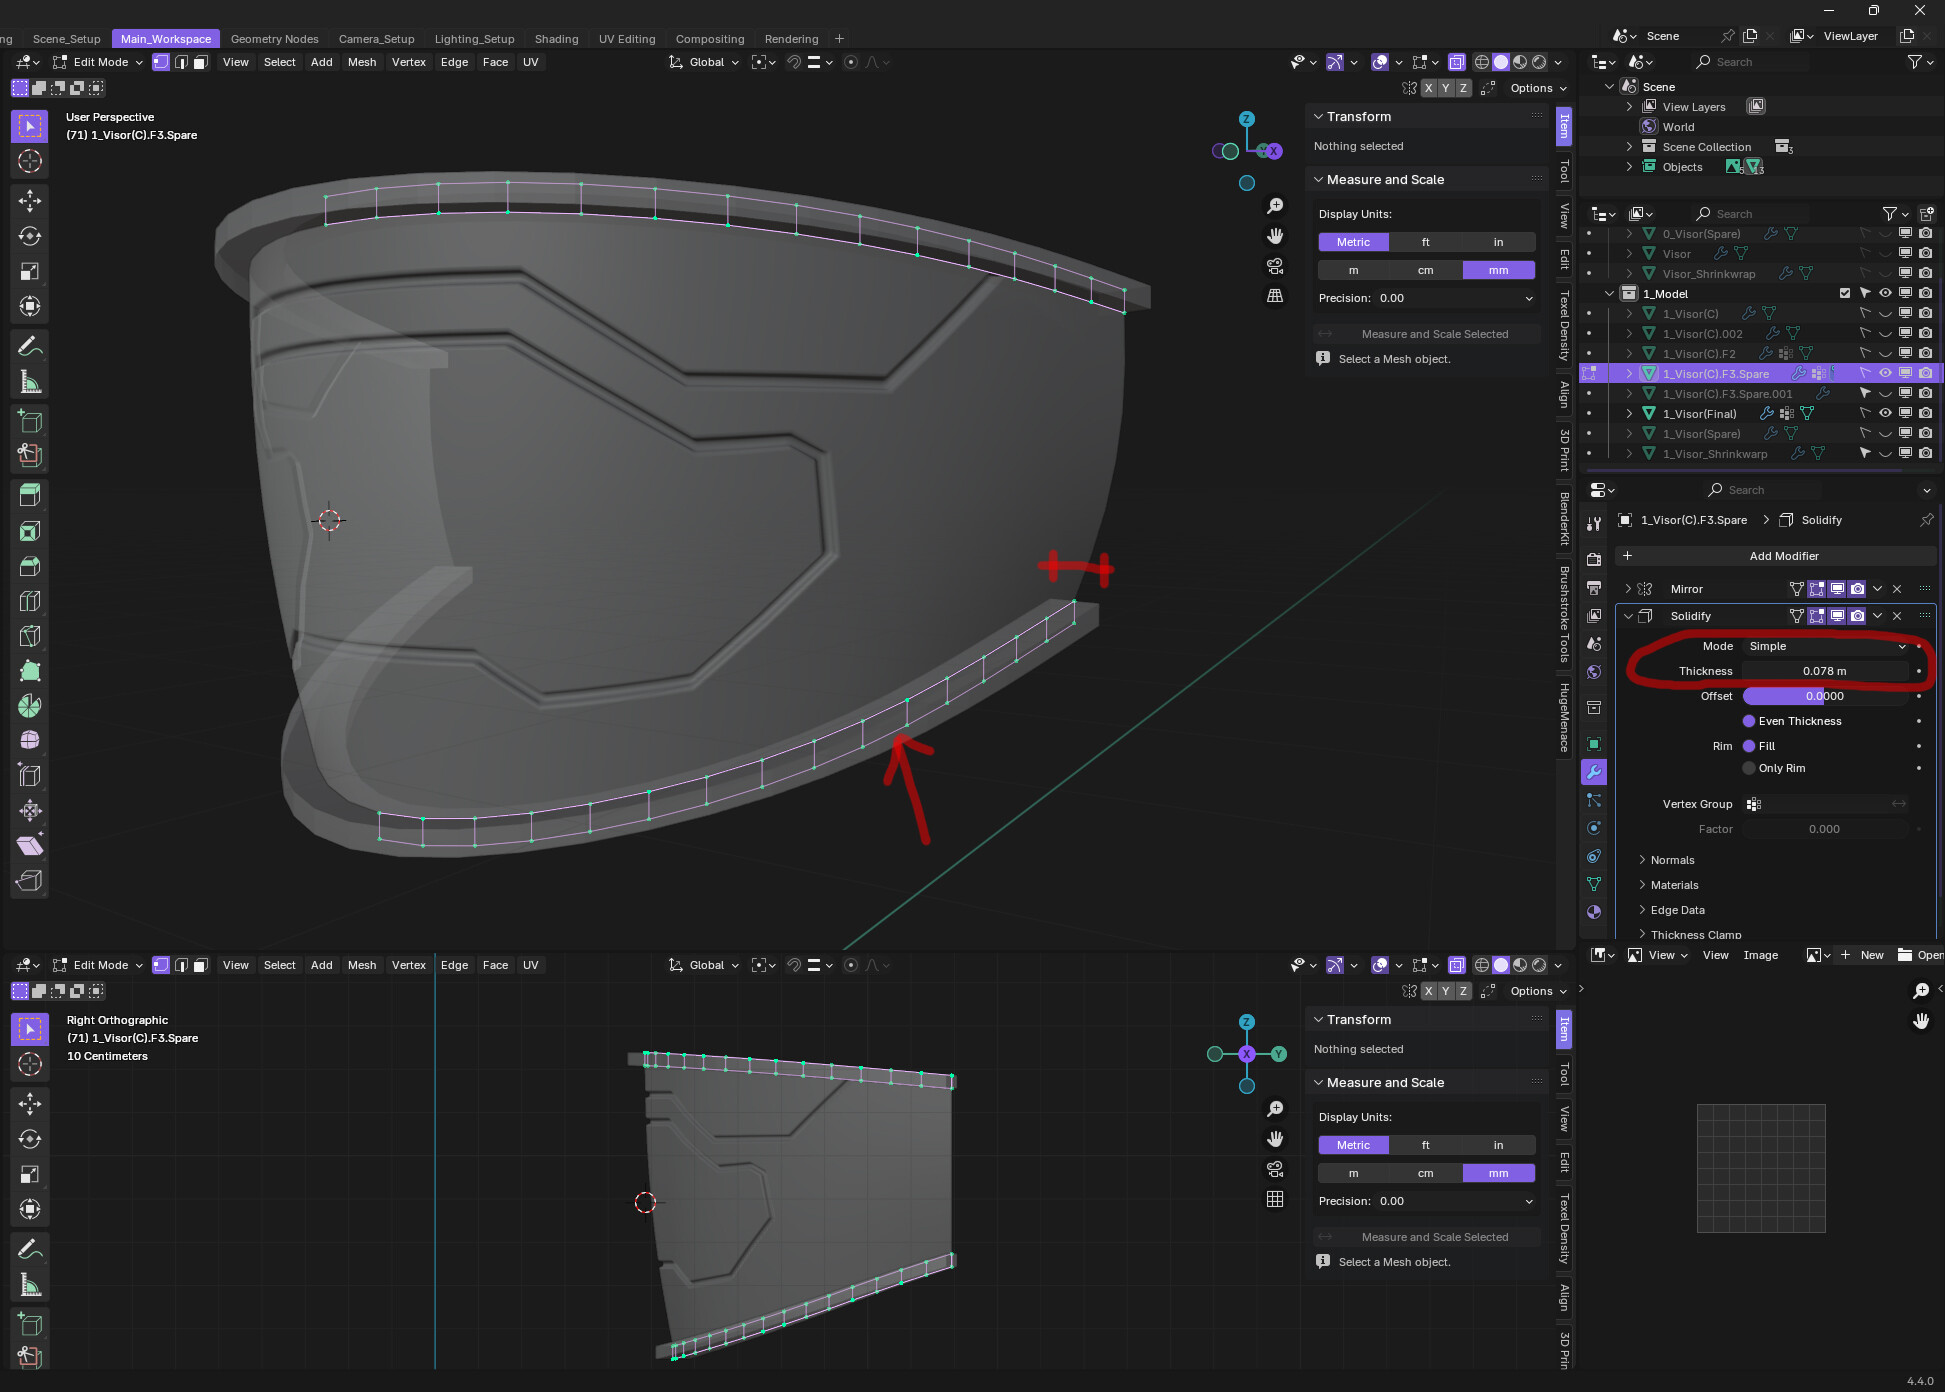The image size is (1945, 1392).
Task: Expand the Normals subpanel
Action: click(x=1672, y=860)
